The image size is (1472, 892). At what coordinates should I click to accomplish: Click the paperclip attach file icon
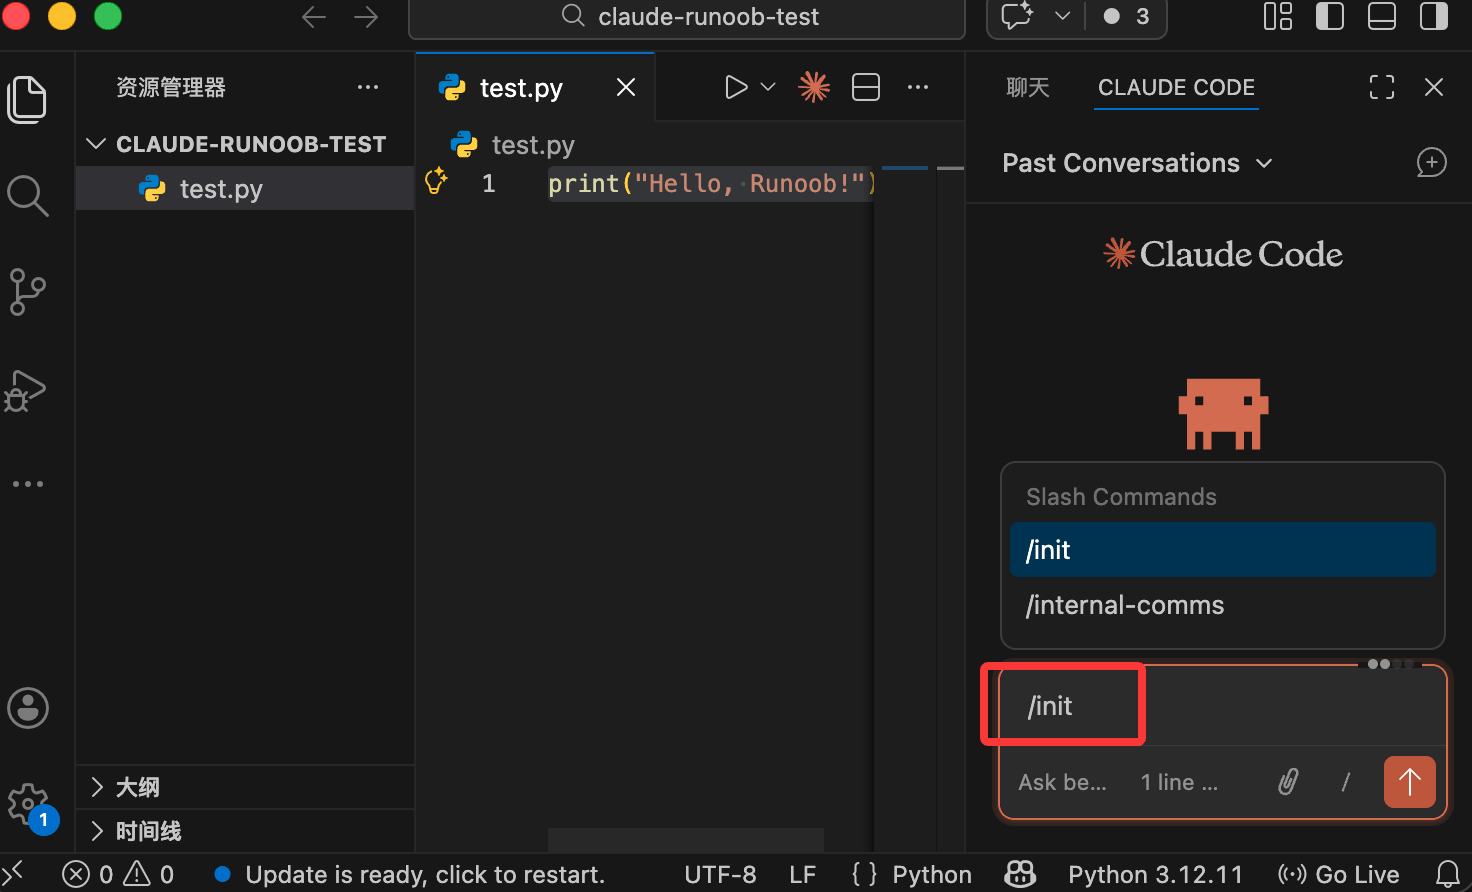click(x=1288, y=782)
